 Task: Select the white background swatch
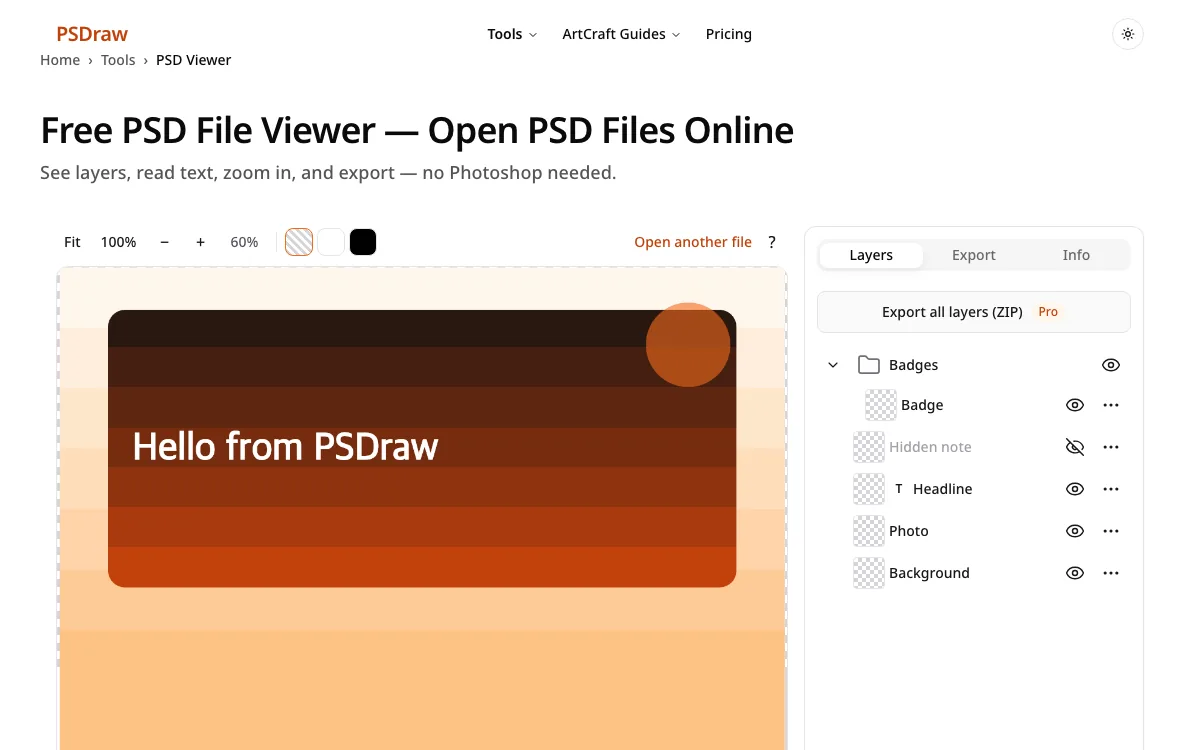(x=331, y=242)
